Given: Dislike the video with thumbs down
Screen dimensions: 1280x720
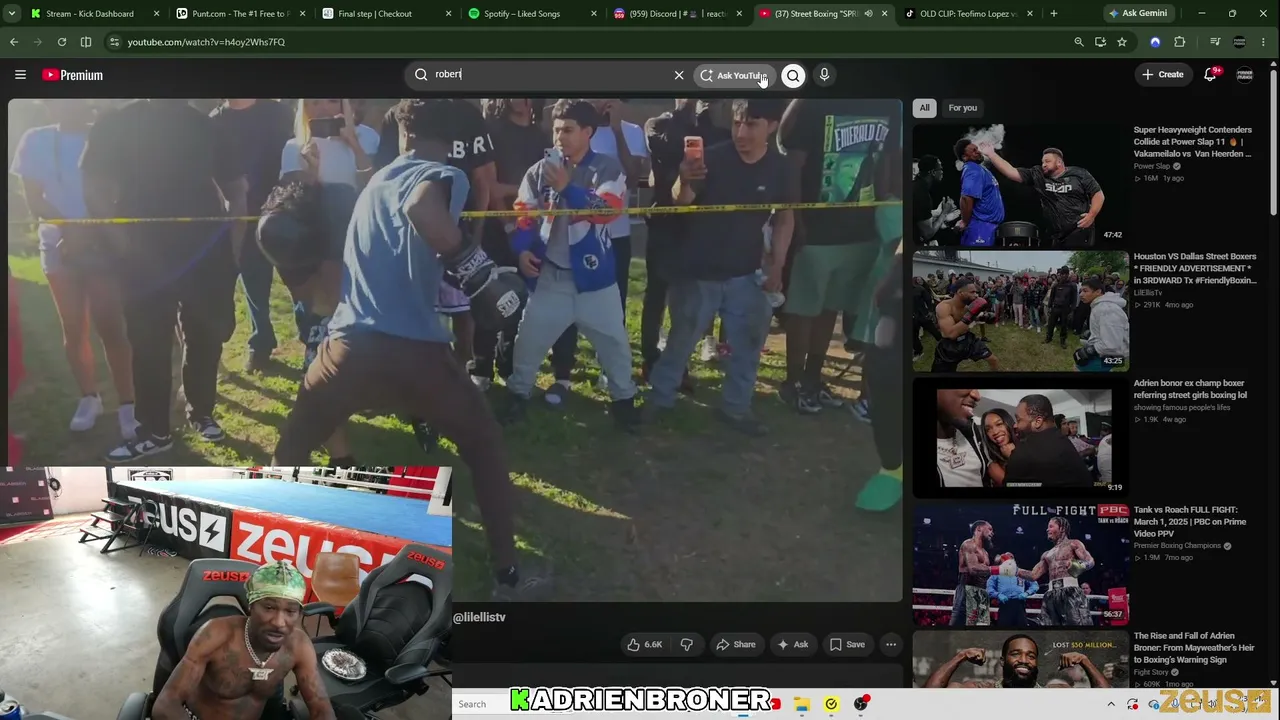Looking at the screenshot, I should [x=687, y=645].
